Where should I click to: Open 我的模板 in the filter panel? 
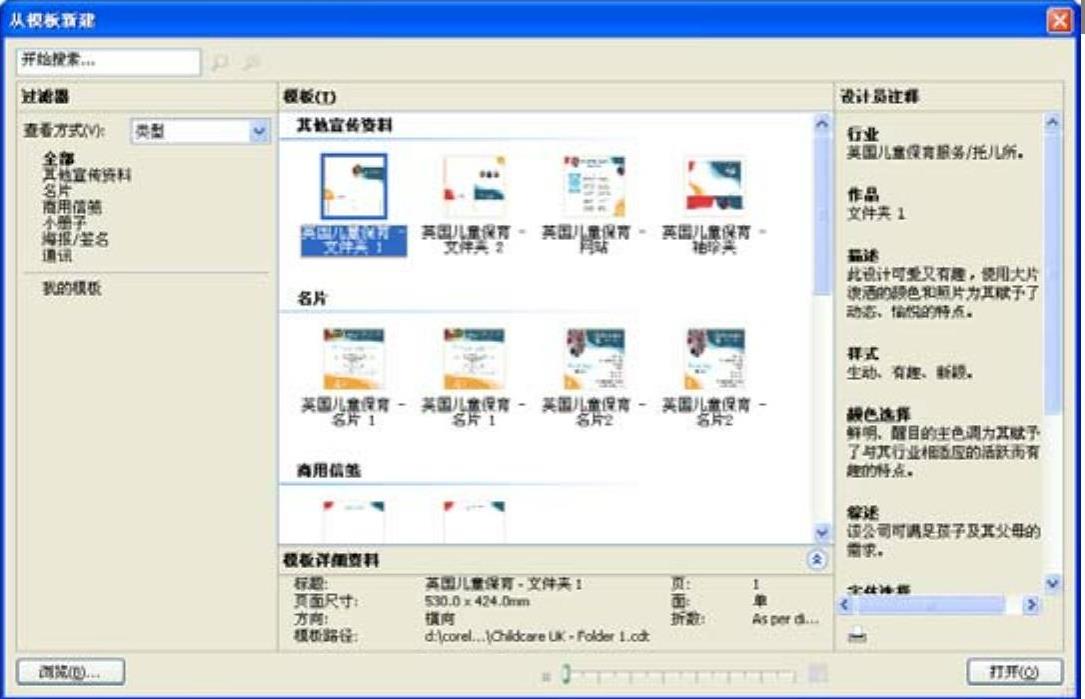click(72, 288)
